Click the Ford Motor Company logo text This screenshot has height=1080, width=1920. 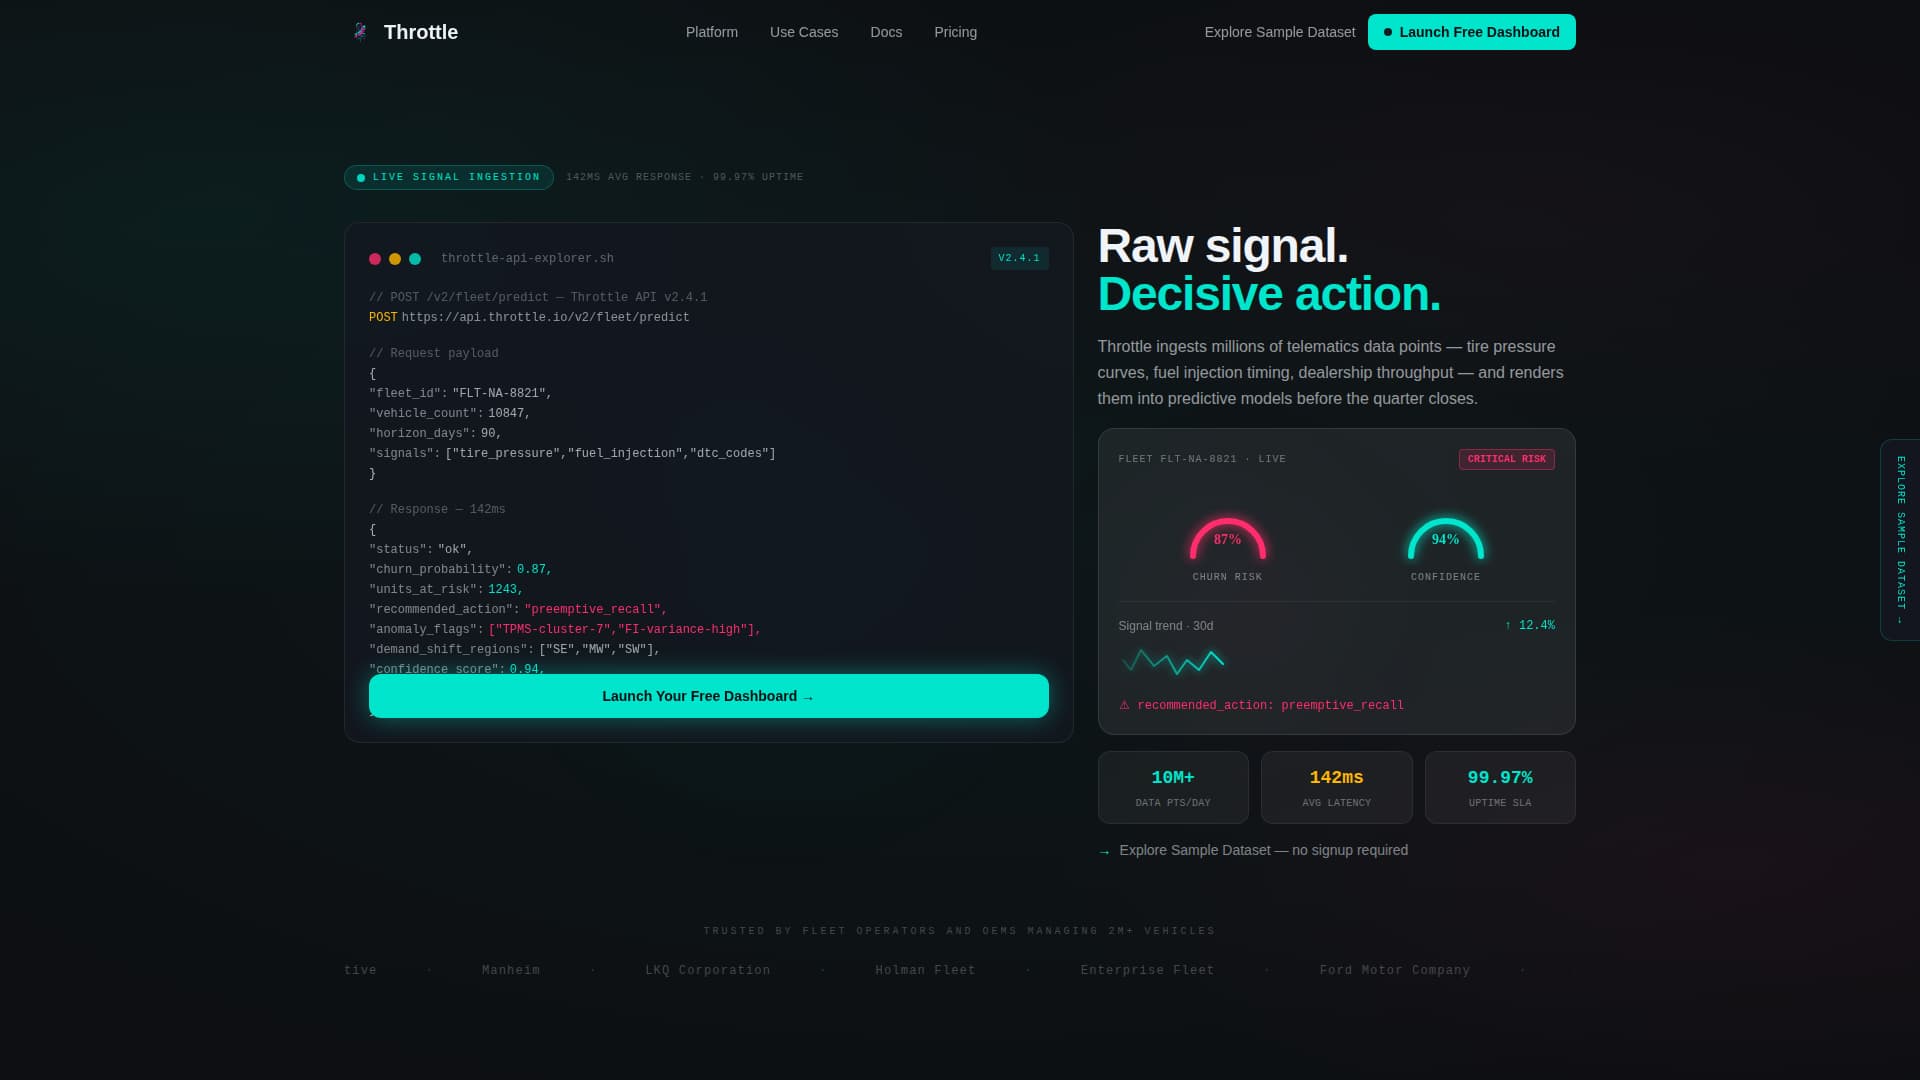tap(1394, 970)
